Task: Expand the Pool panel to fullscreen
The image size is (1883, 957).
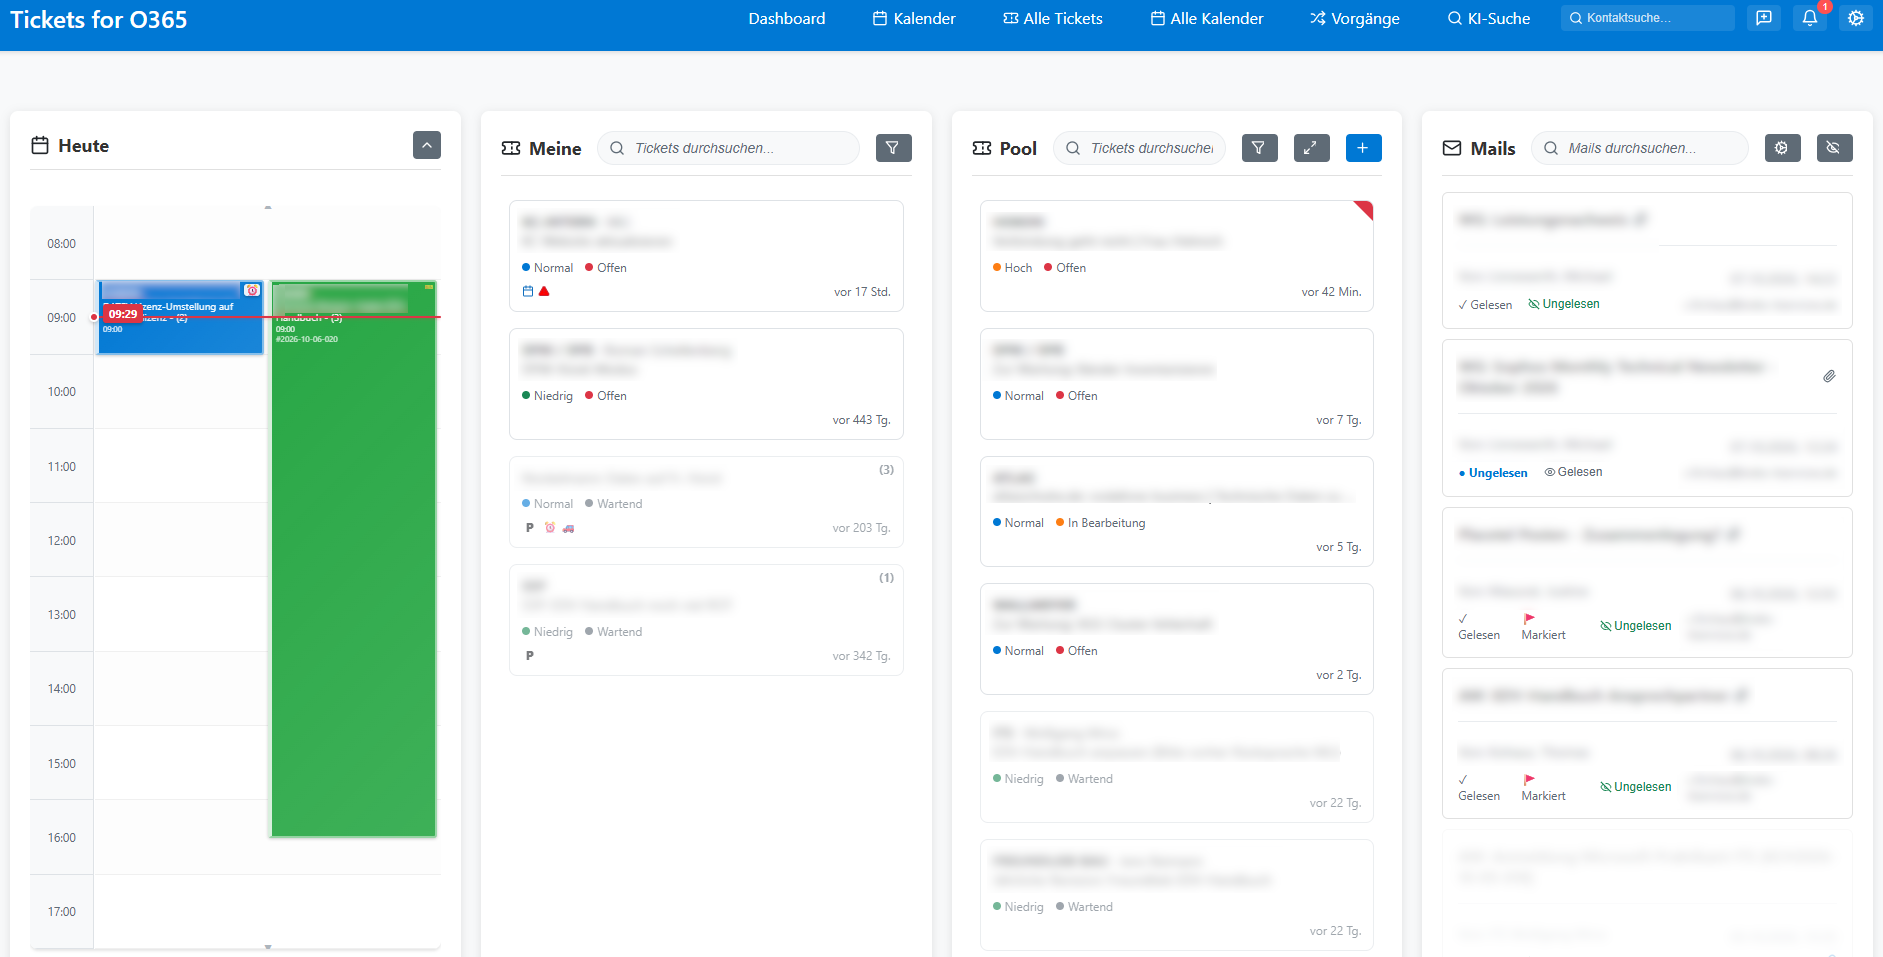Action: (x=1311, y=148)
